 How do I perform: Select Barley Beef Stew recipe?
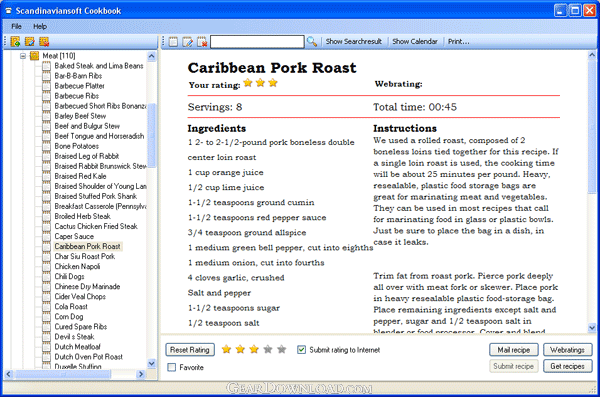tap(80, 116)
